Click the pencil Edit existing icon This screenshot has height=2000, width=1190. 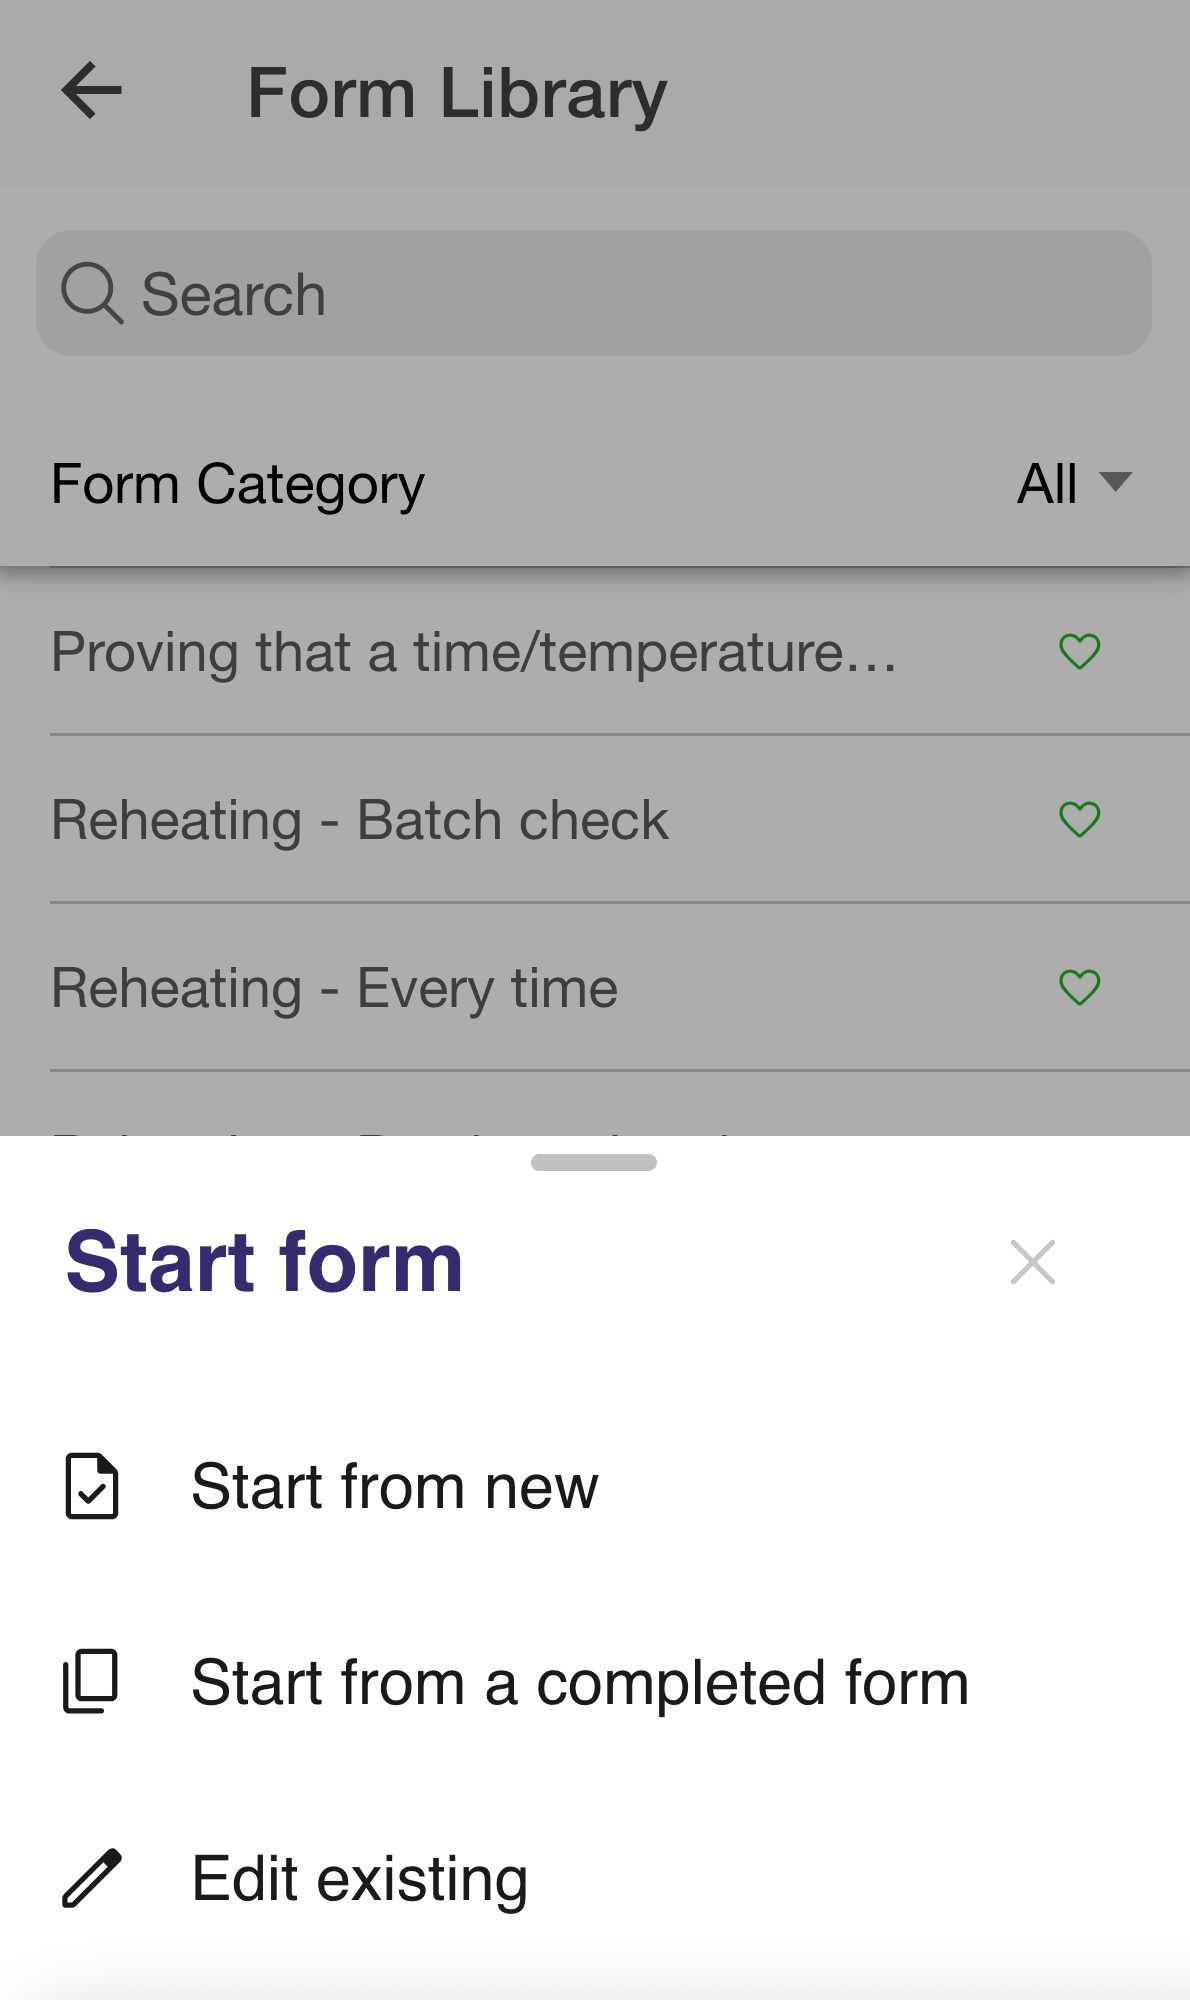(92, 1878)
